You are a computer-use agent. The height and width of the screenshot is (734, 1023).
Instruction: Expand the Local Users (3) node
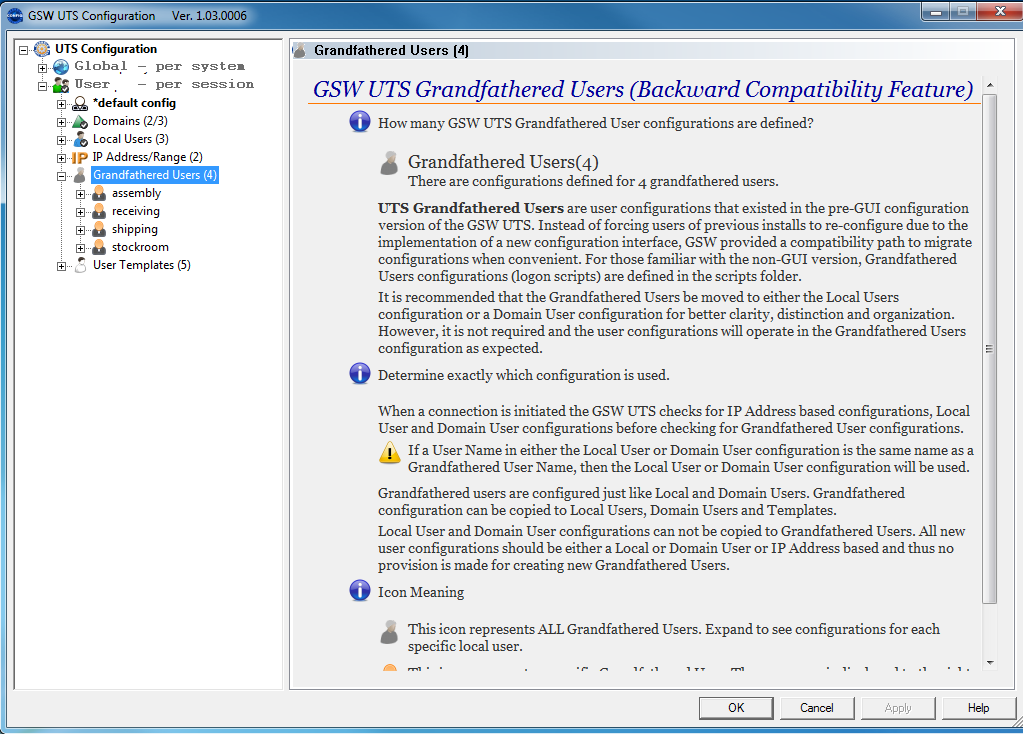click(x=61, y=140)
